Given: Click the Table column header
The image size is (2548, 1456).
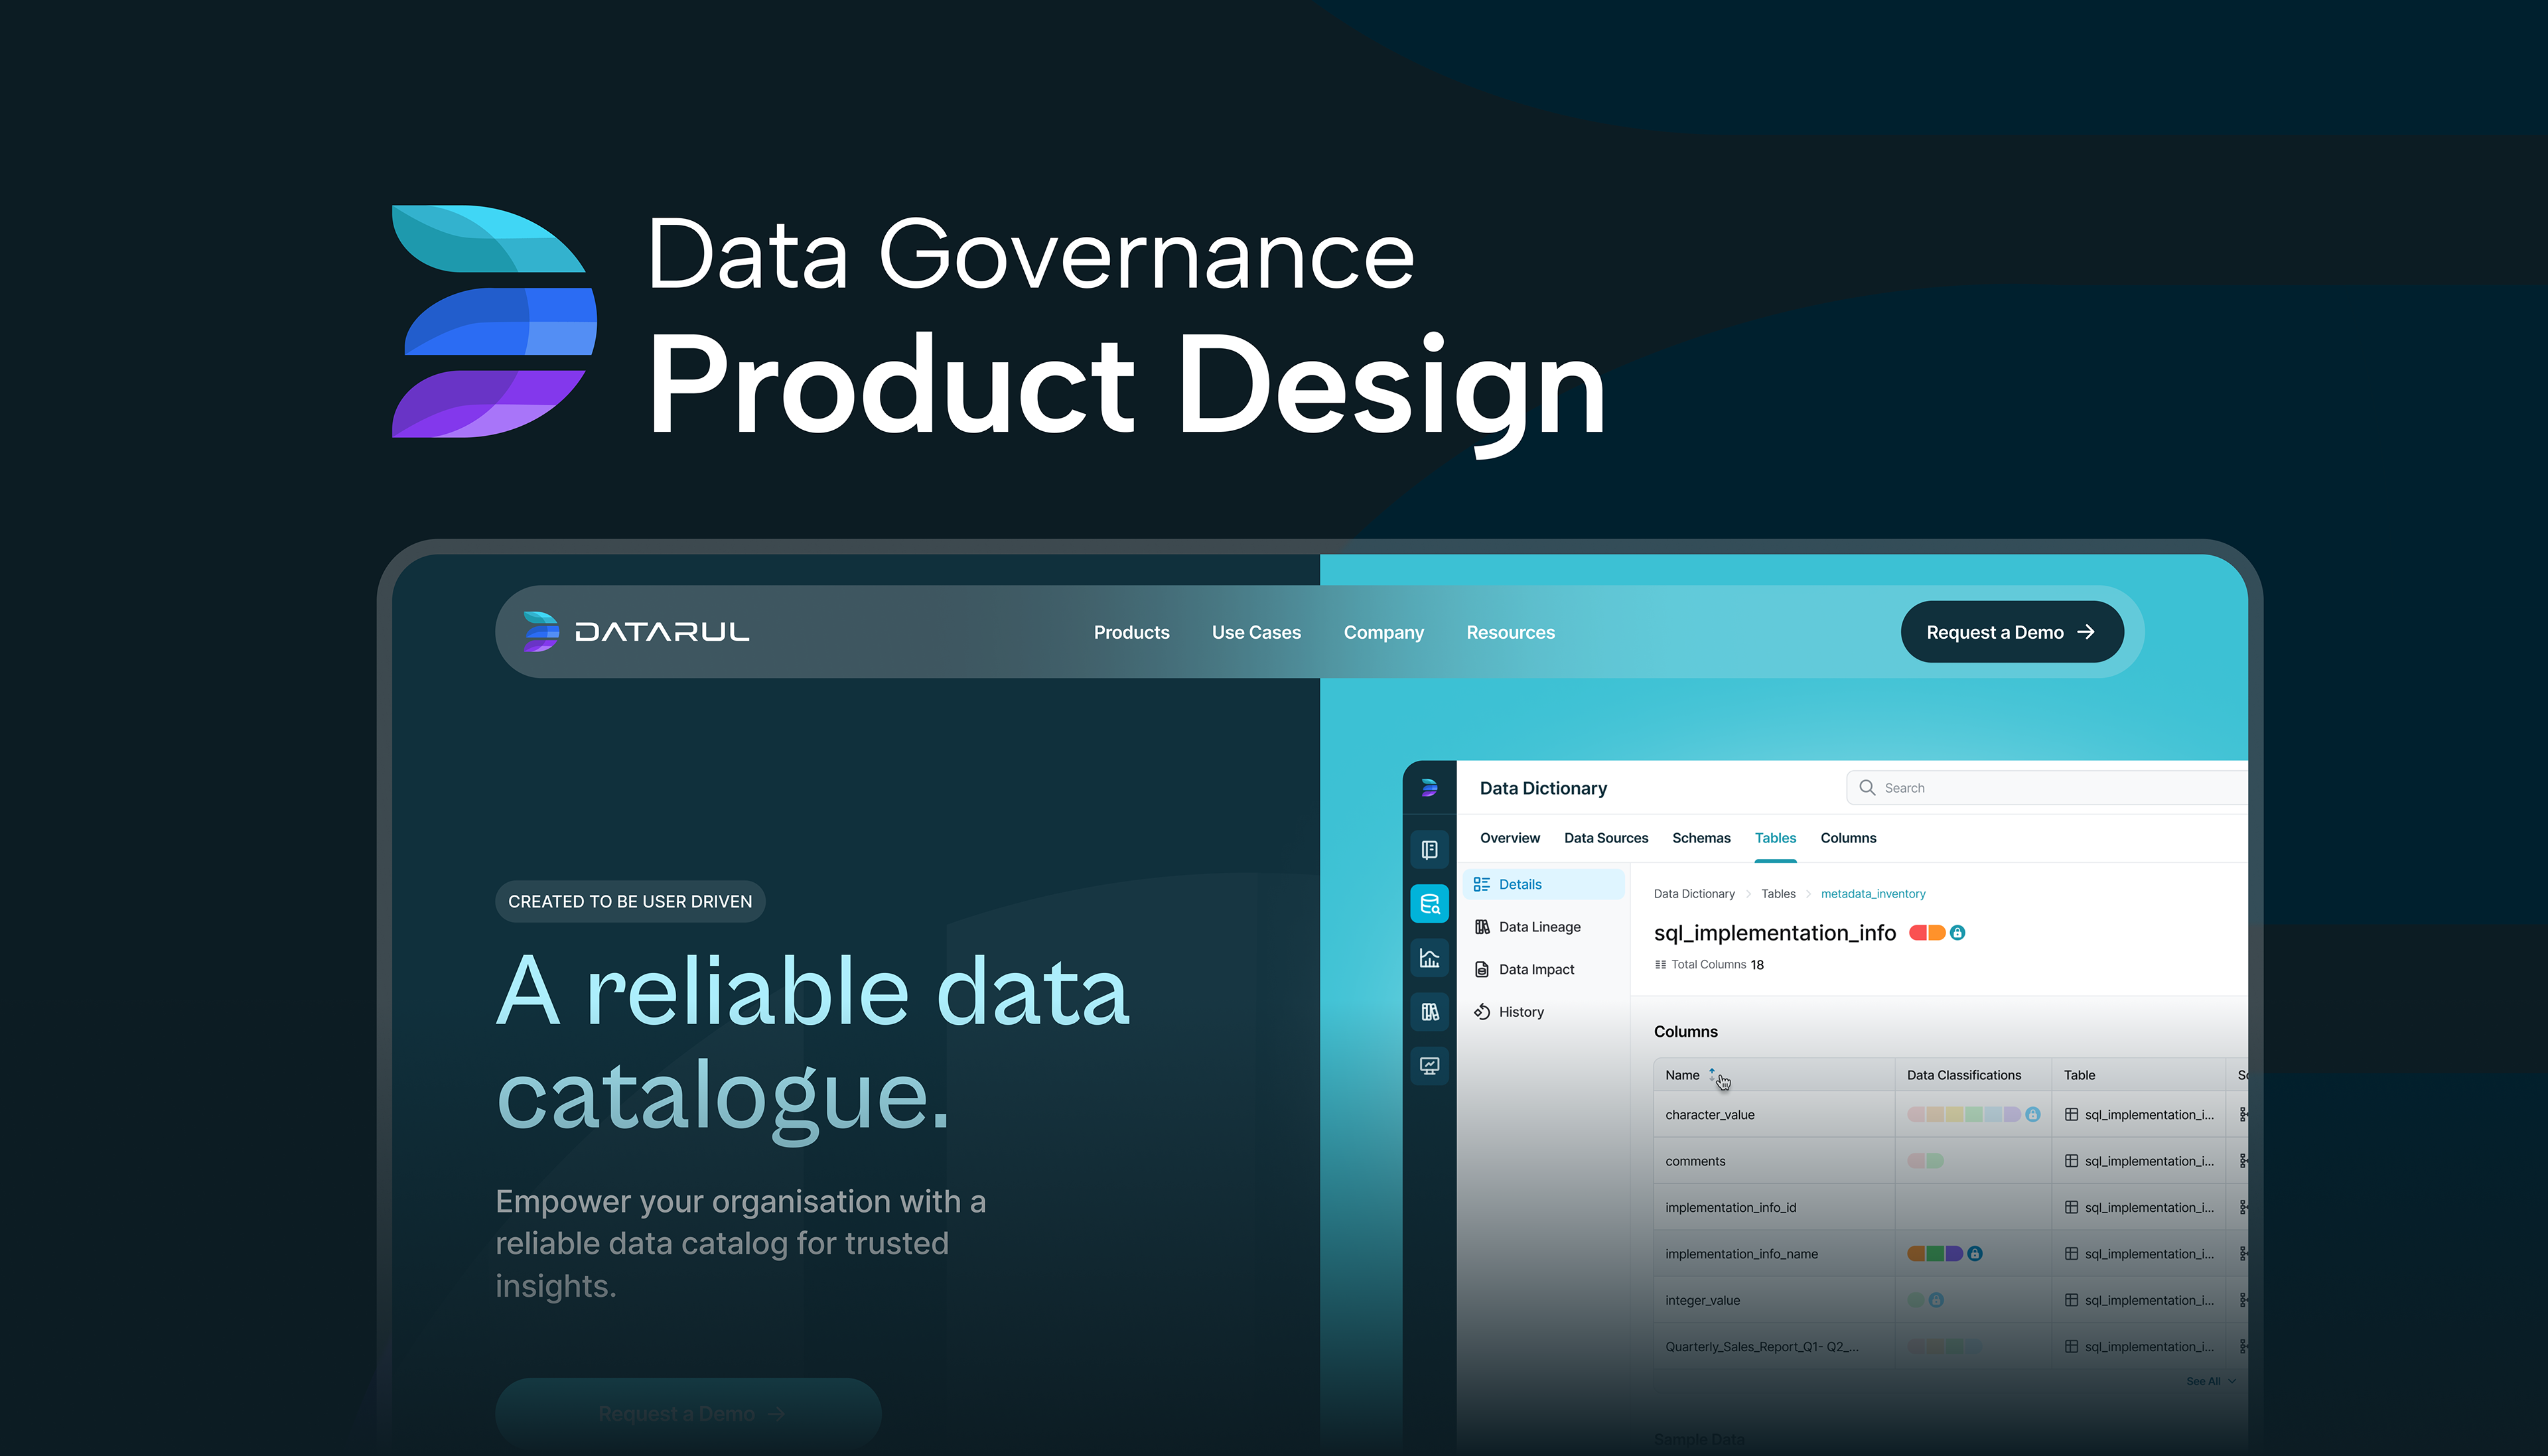Looking at the screenshot, I should tap(2079, 1075).
